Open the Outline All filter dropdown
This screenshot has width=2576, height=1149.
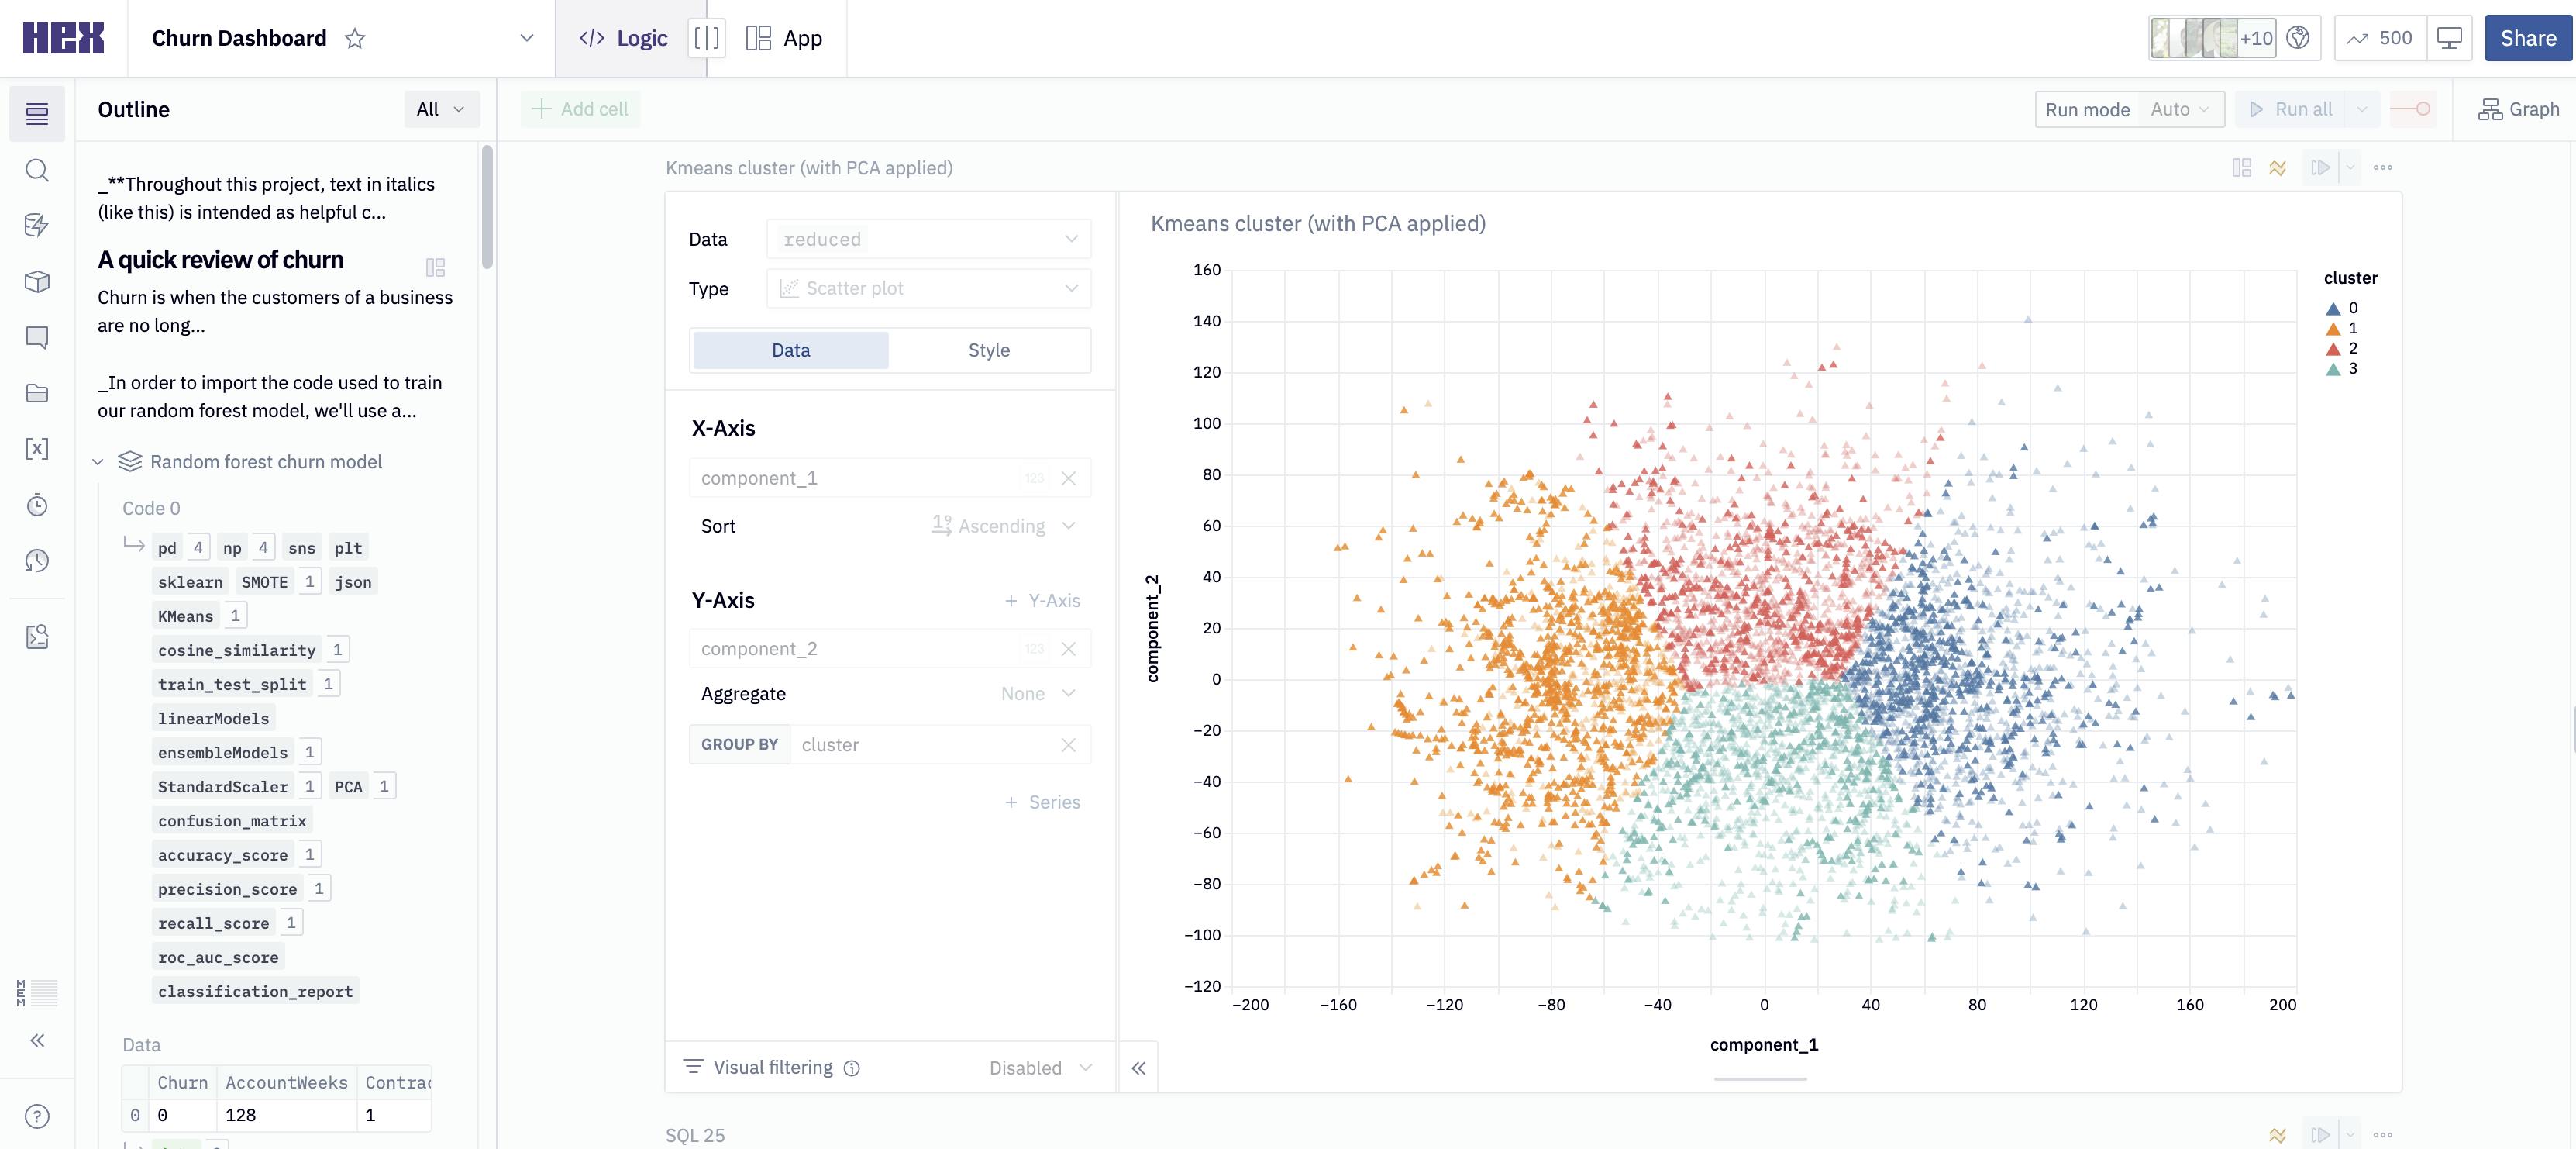(x=441, y=109)
